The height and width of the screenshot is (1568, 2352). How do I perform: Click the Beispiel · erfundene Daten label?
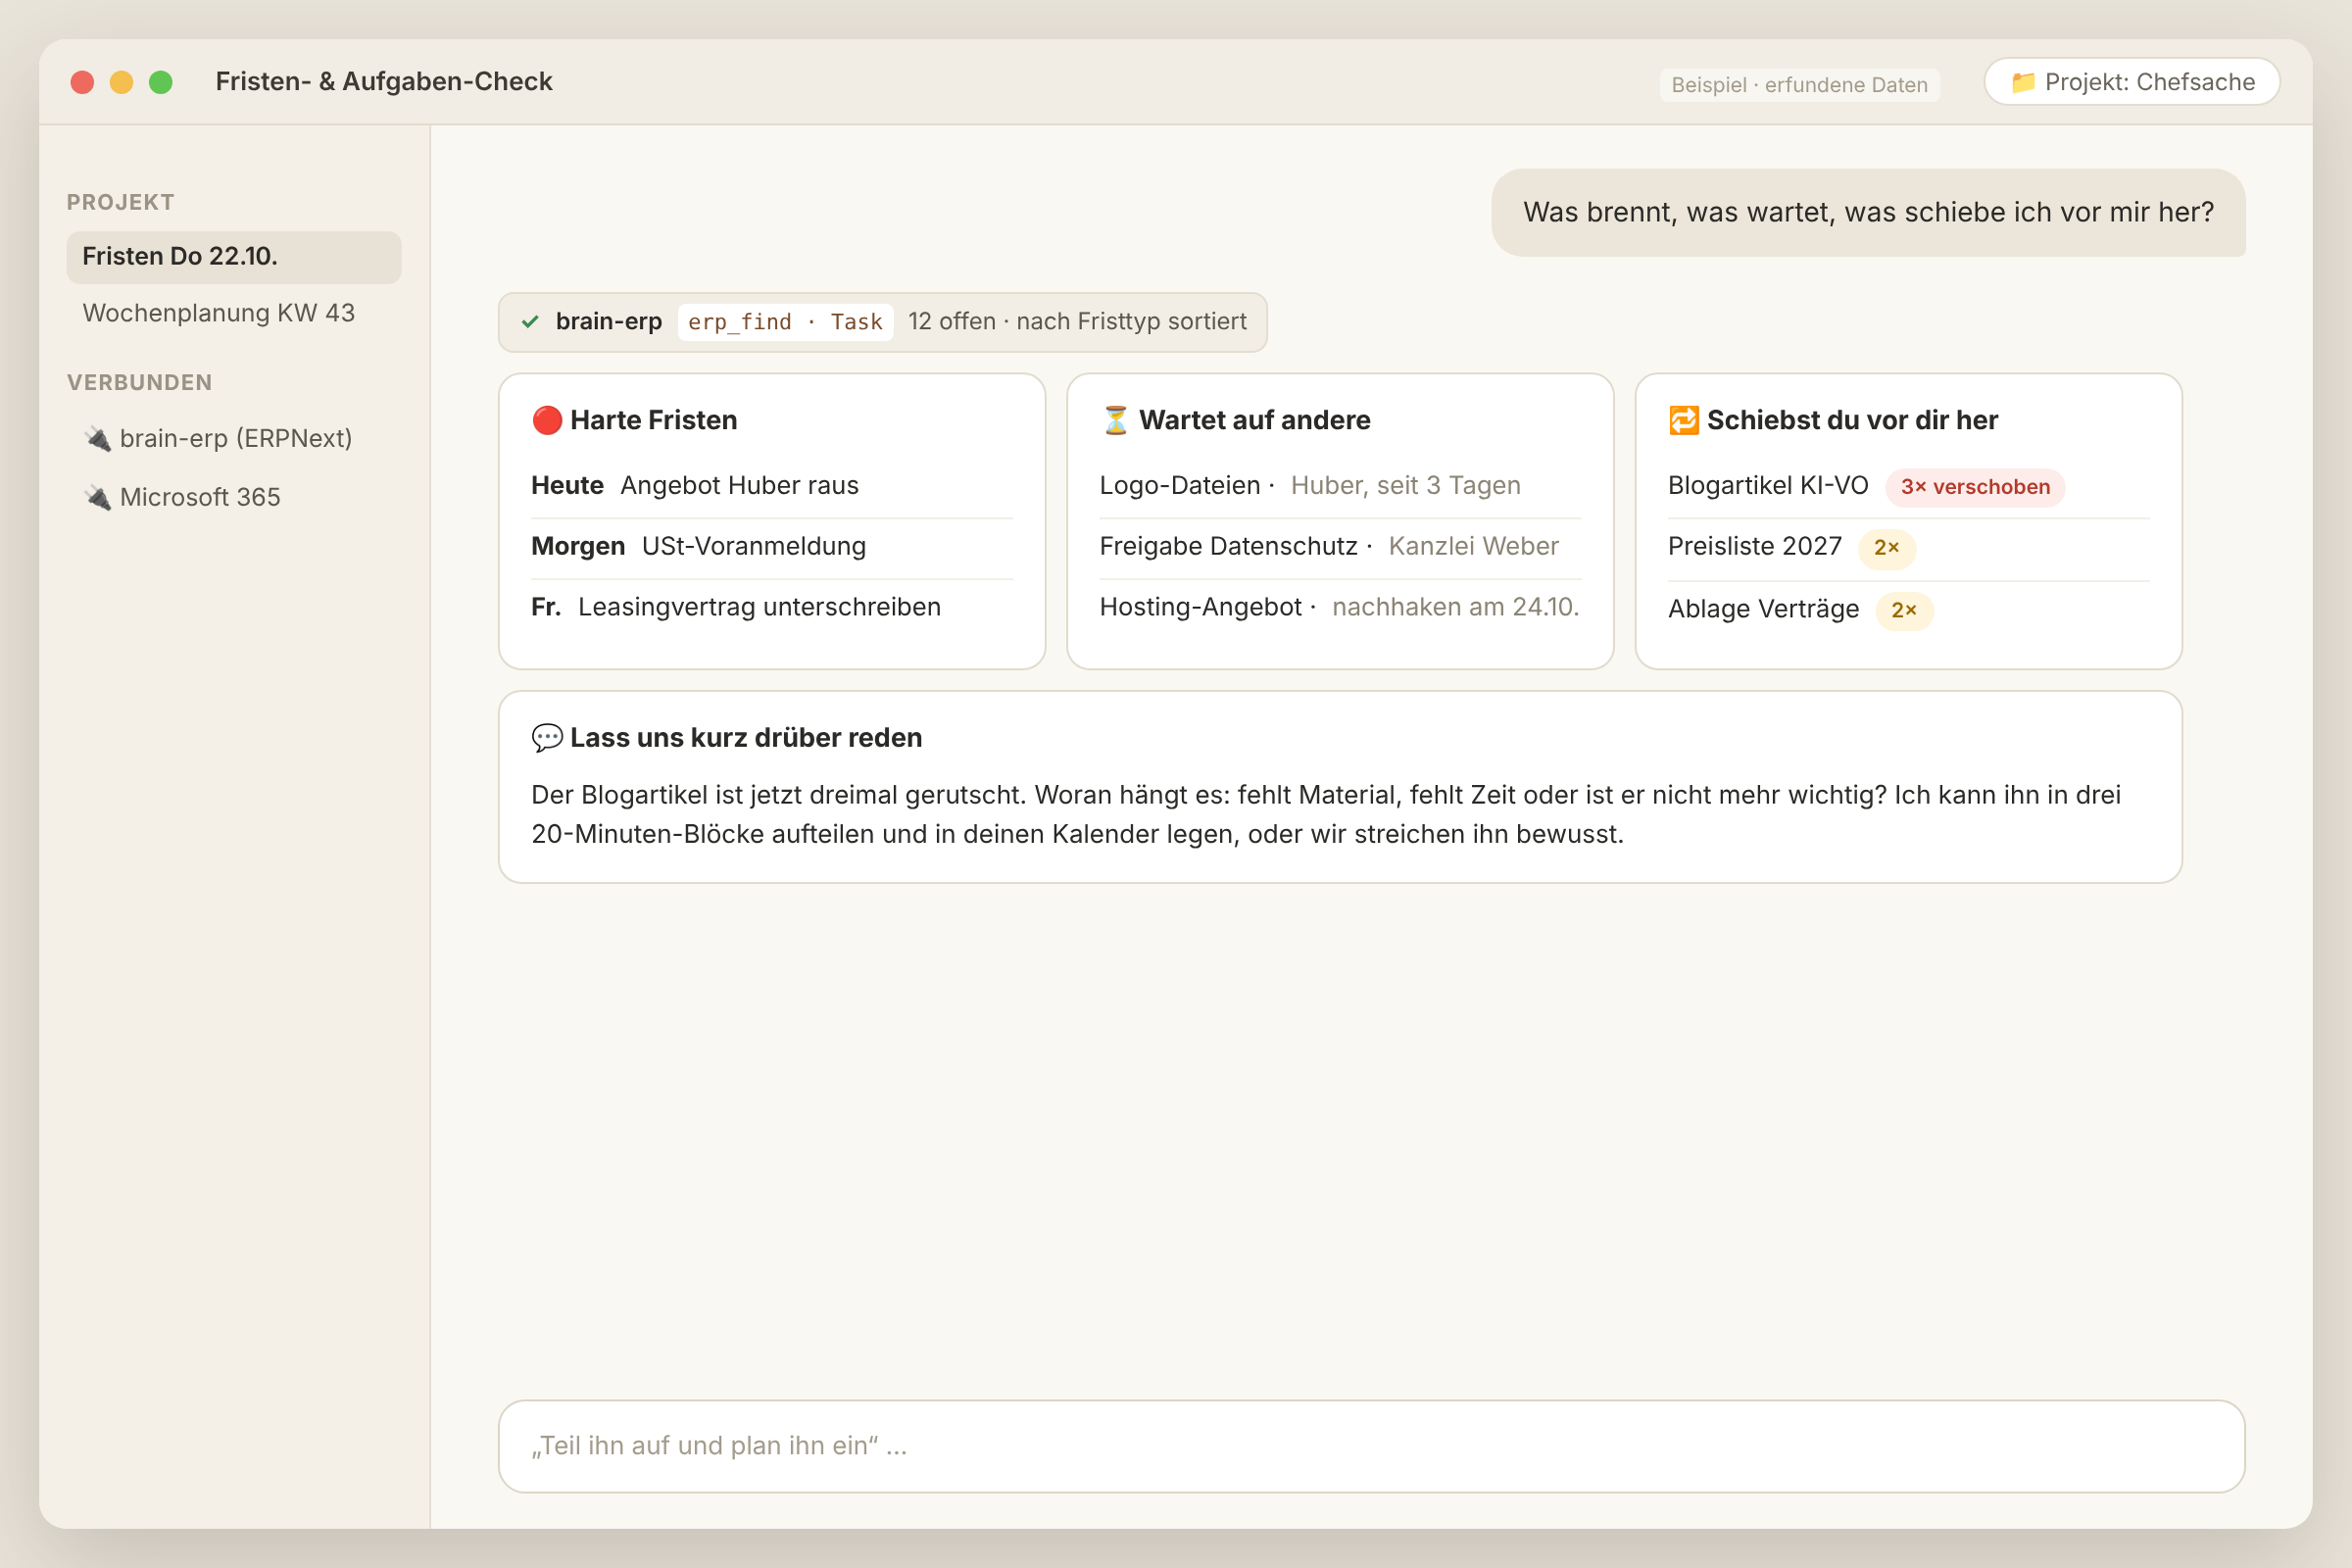tap(1799, 85)
